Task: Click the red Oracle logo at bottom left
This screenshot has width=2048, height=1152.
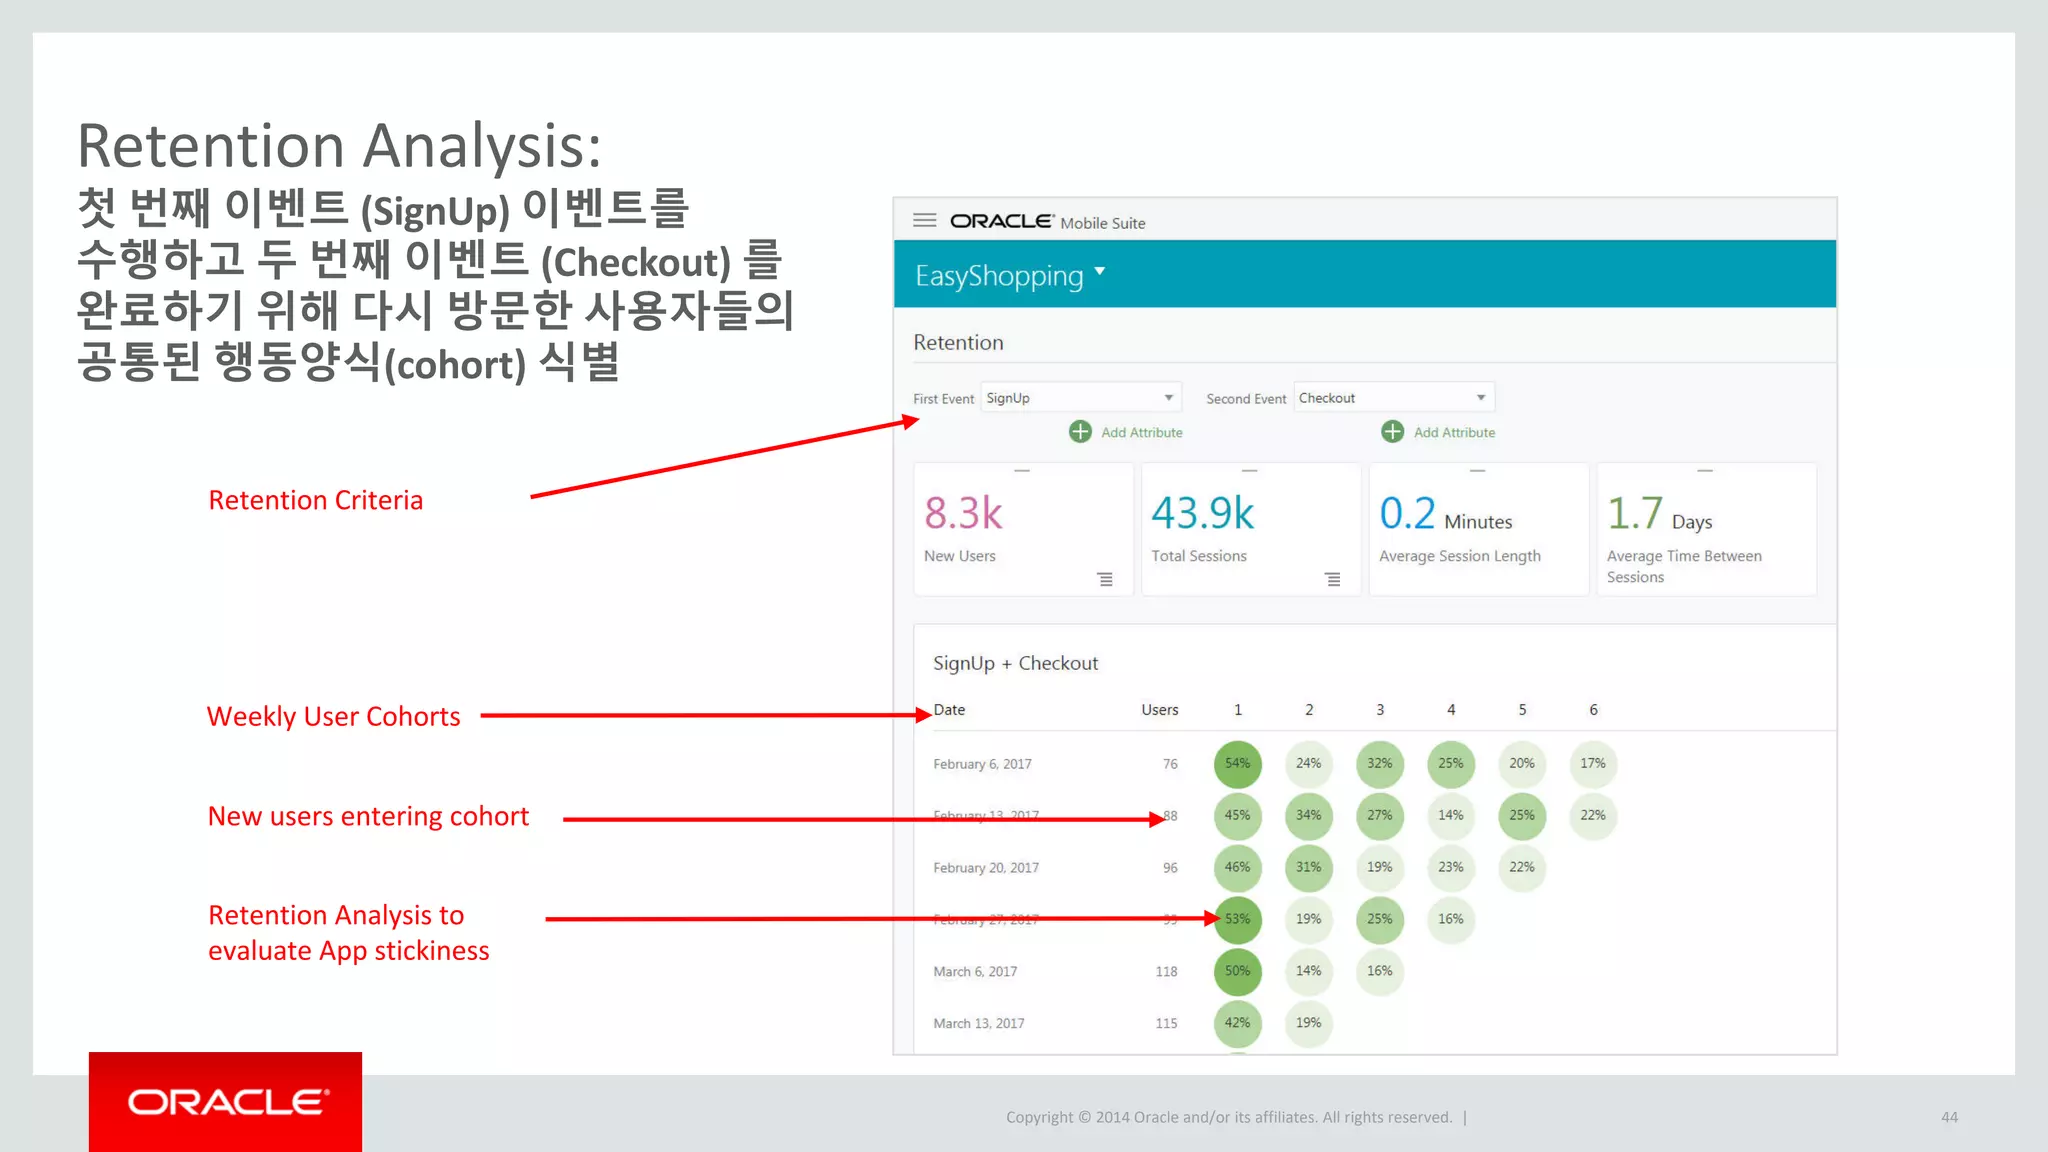Action: (x=225, y=1102)
